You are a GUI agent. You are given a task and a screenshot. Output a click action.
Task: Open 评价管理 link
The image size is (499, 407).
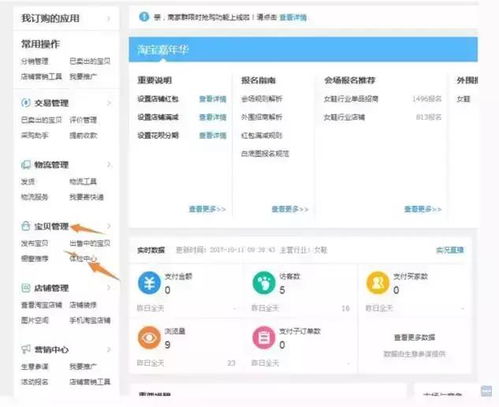click(x=83, y=120)
